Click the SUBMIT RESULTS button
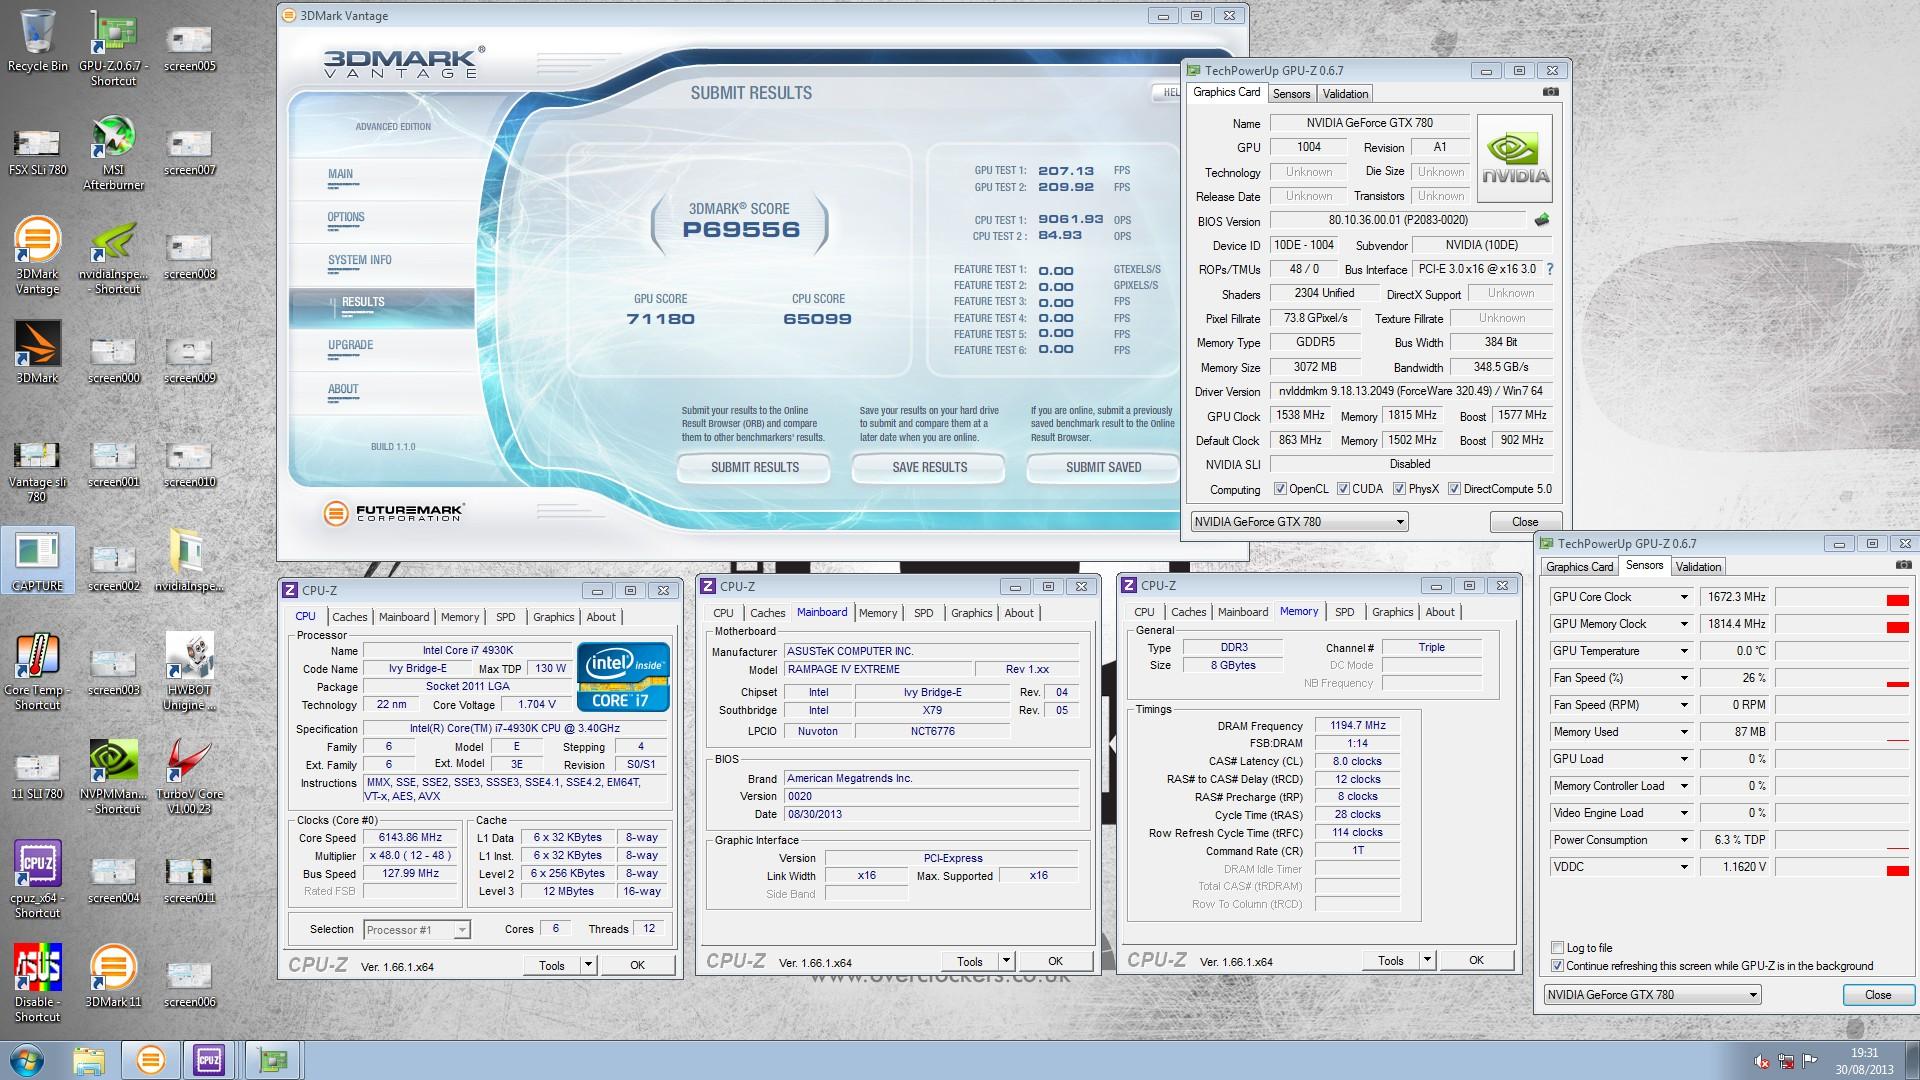This screenshot has width=1920, height=1080. tap(754, 467)
